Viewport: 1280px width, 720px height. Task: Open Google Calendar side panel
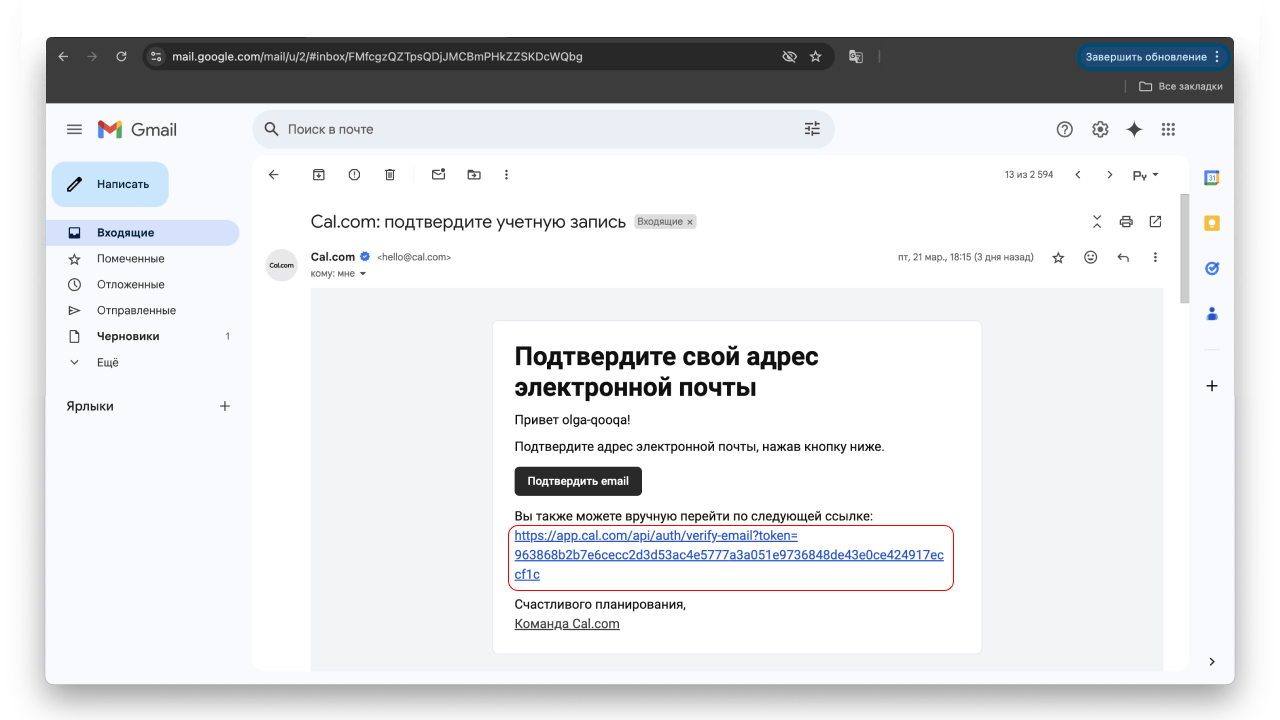[x=1212, y=178]
